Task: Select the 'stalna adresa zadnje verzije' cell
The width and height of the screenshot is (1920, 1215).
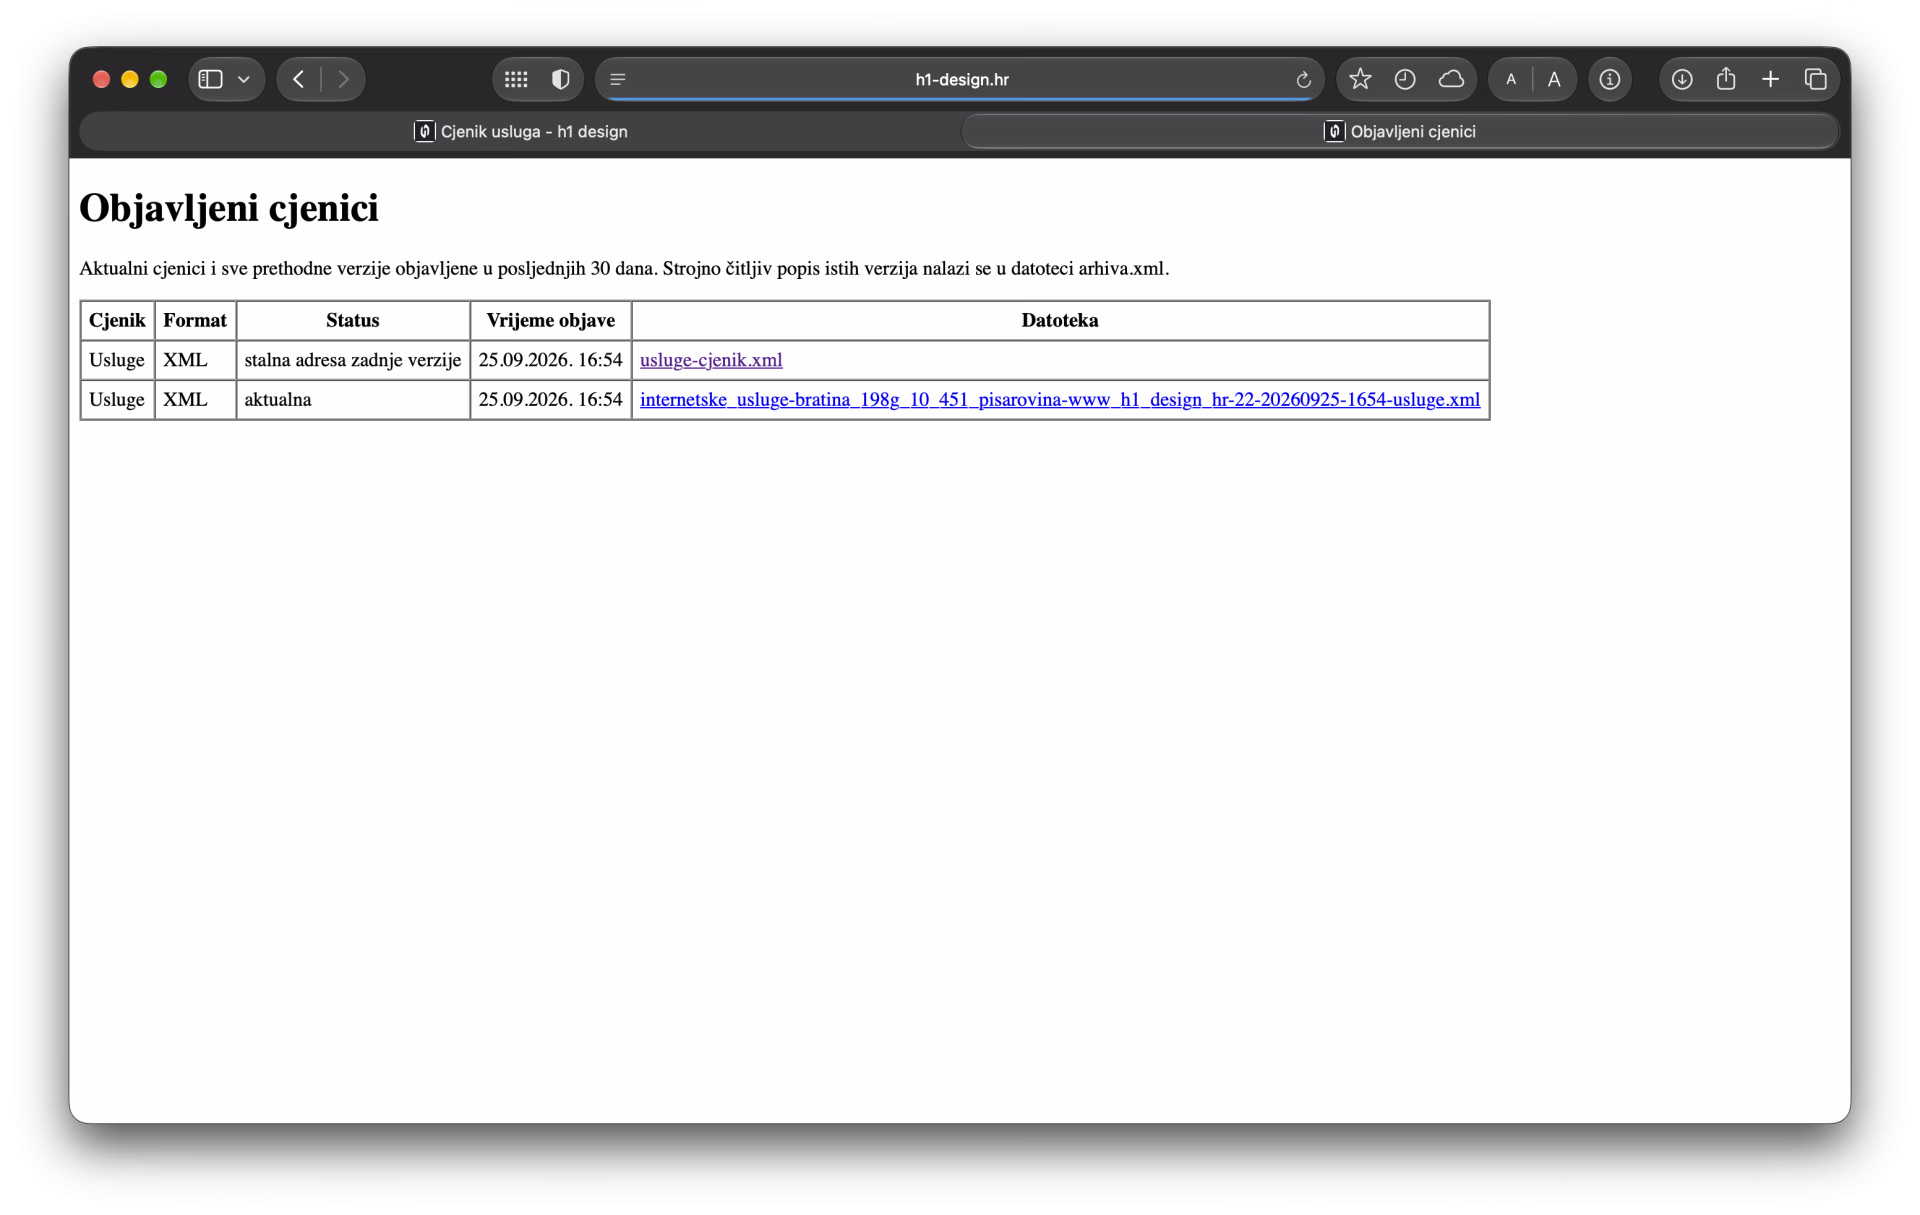Action: [x=353, y=360]
